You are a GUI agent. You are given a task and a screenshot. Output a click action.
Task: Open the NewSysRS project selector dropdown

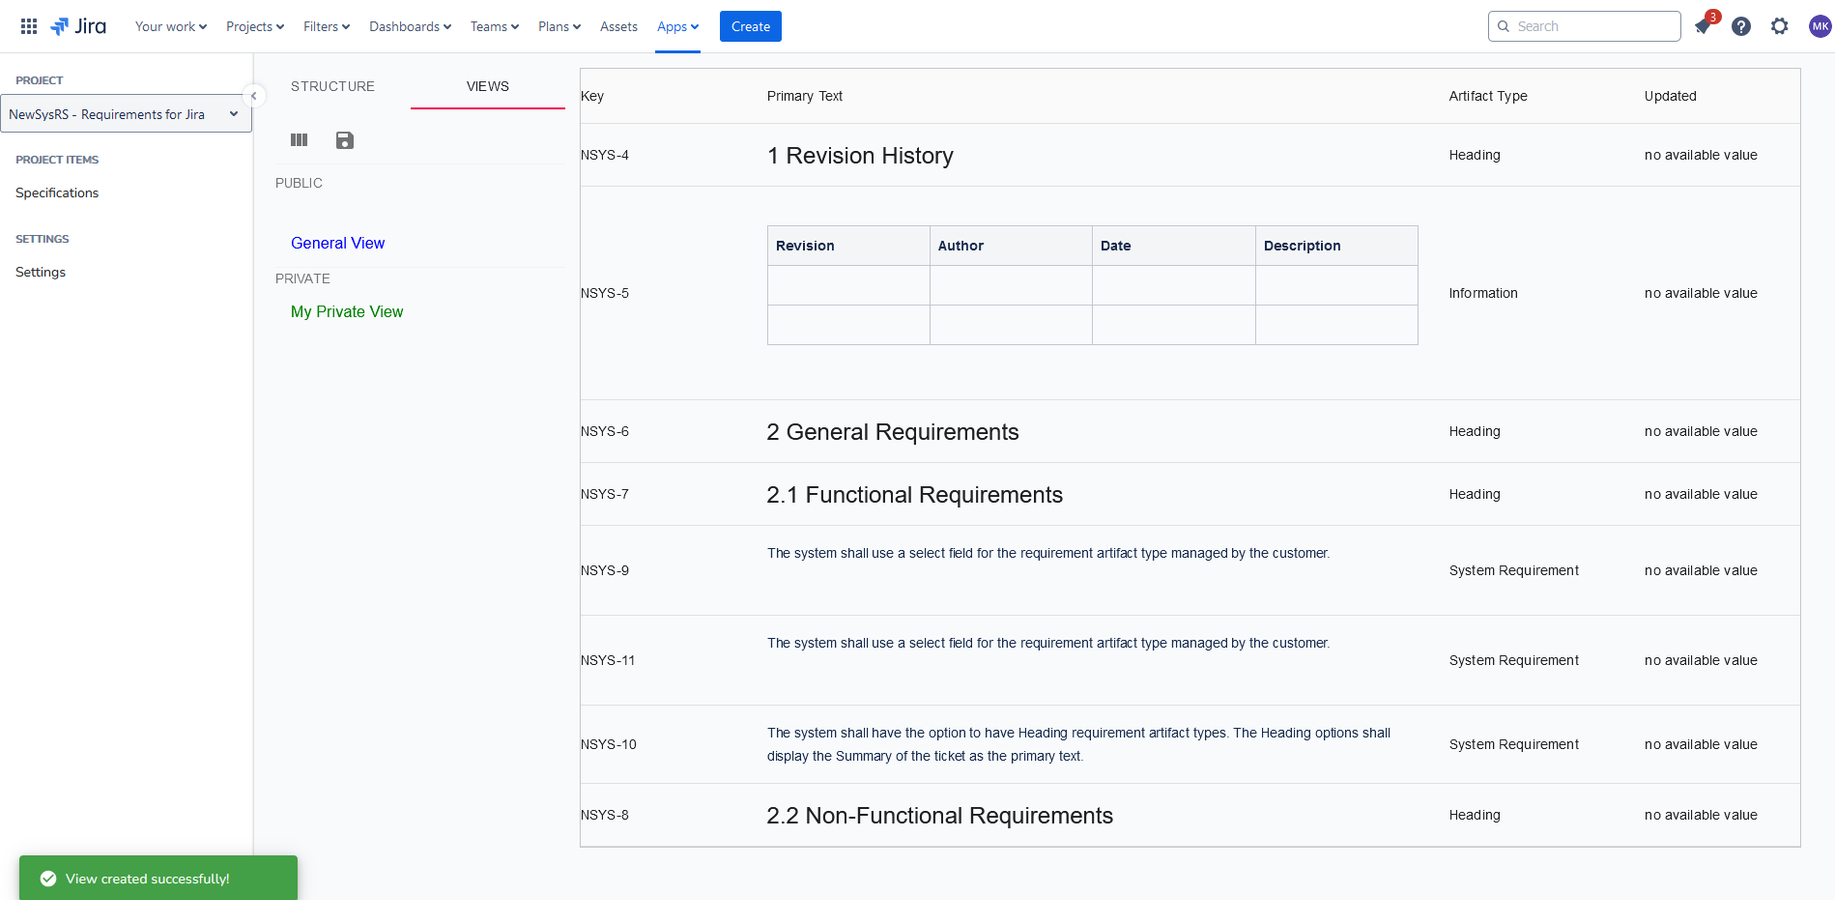click(x=125, y=114)
